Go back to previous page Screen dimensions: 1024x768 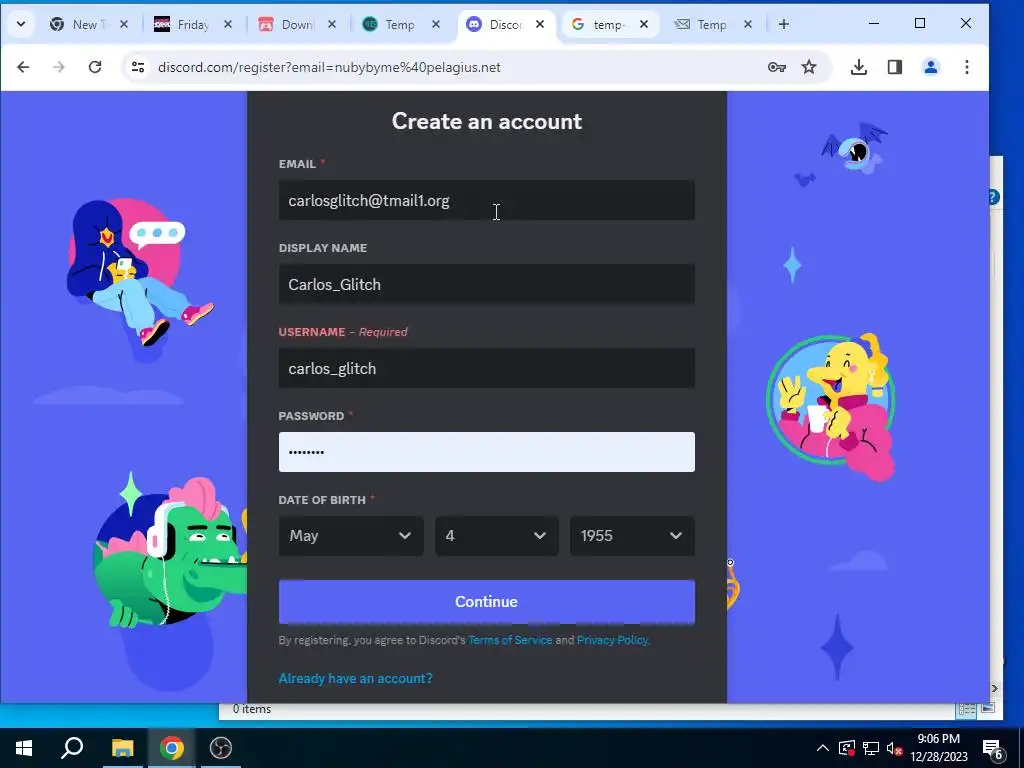click(24, 67)
